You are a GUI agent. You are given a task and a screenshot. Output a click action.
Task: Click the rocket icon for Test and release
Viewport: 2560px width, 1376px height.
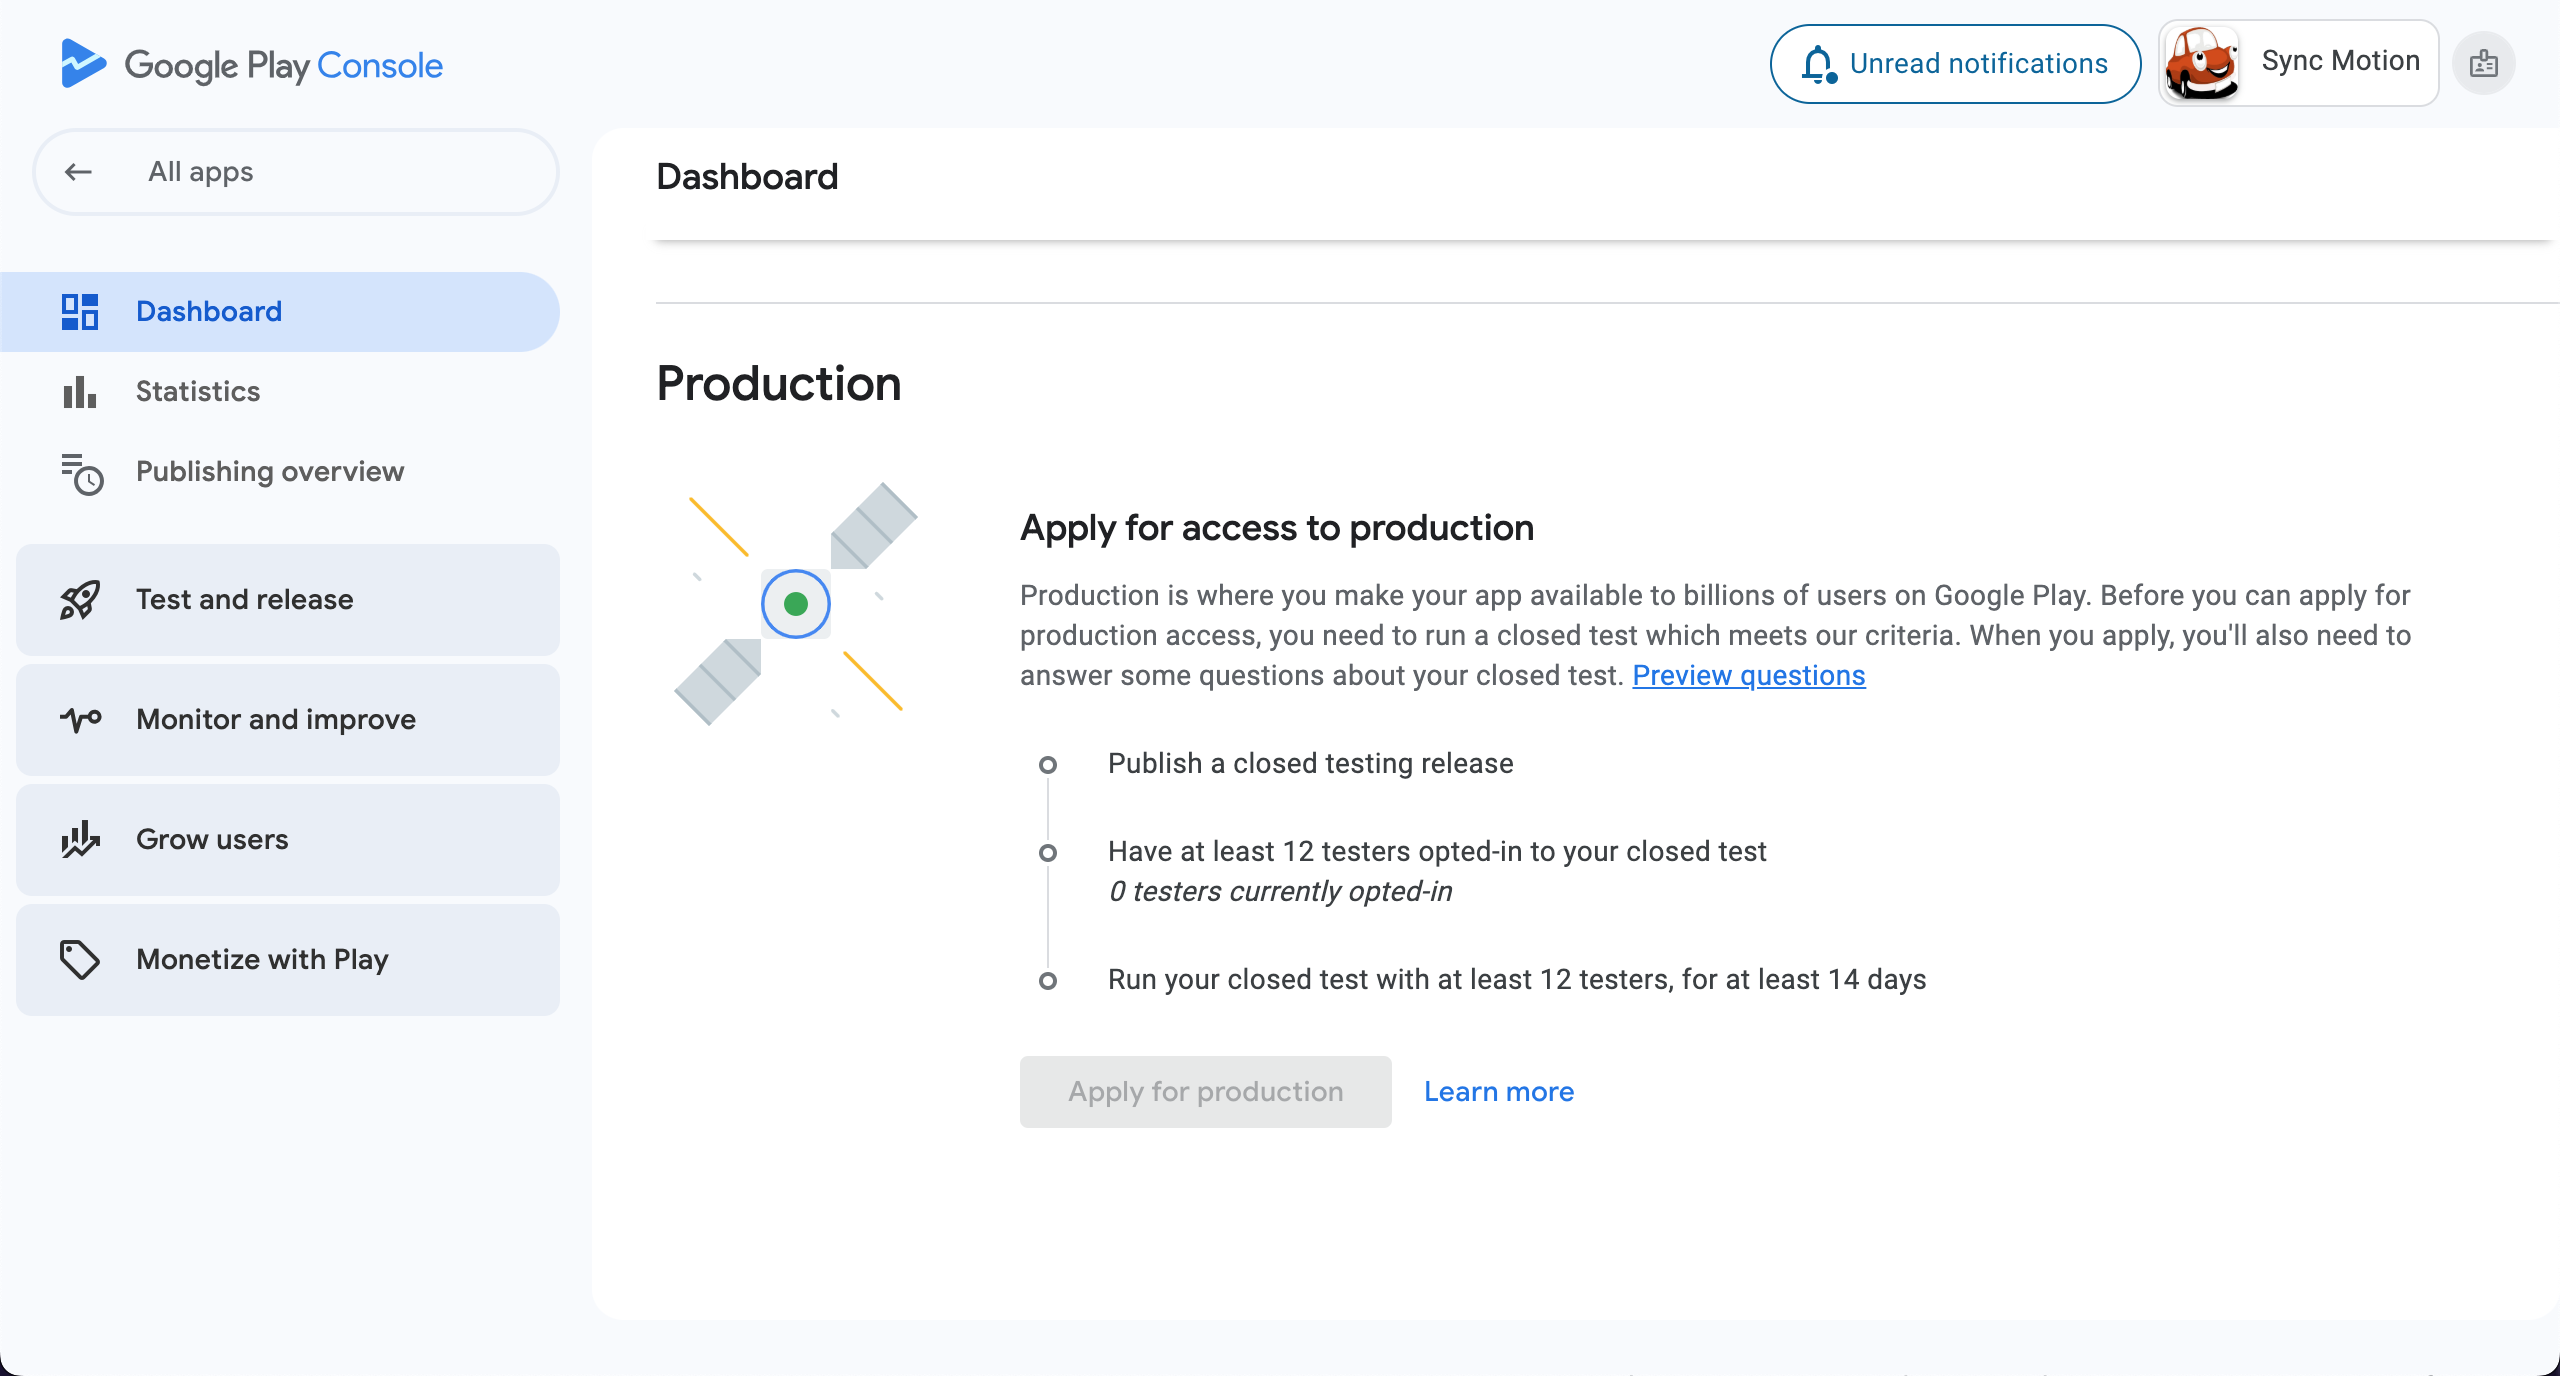[80, 600]
